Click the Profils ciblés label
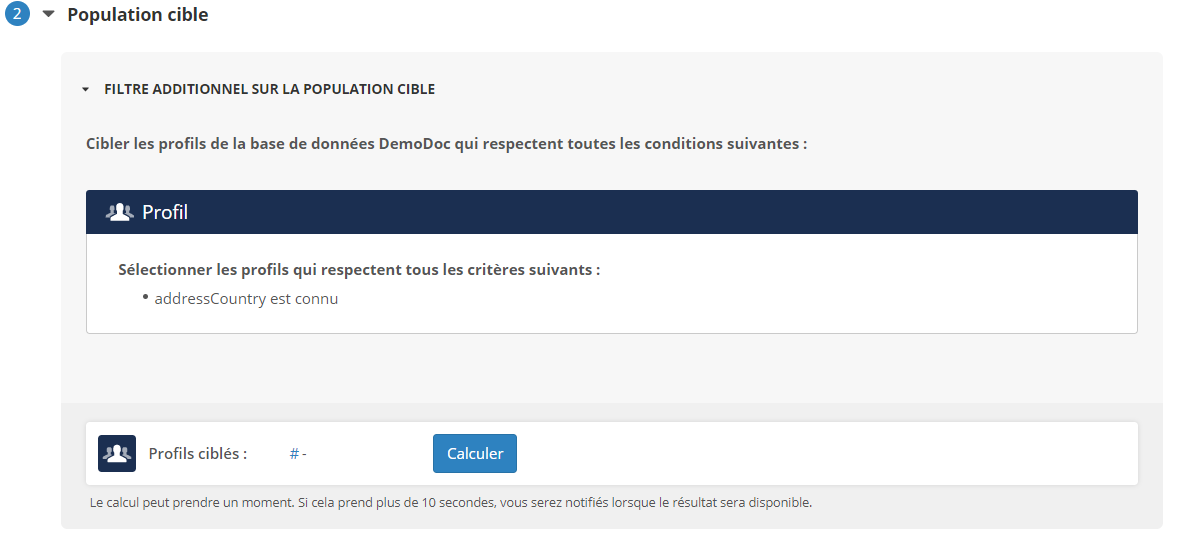This screenshot has width=1187, height=540. pos(197,453)
